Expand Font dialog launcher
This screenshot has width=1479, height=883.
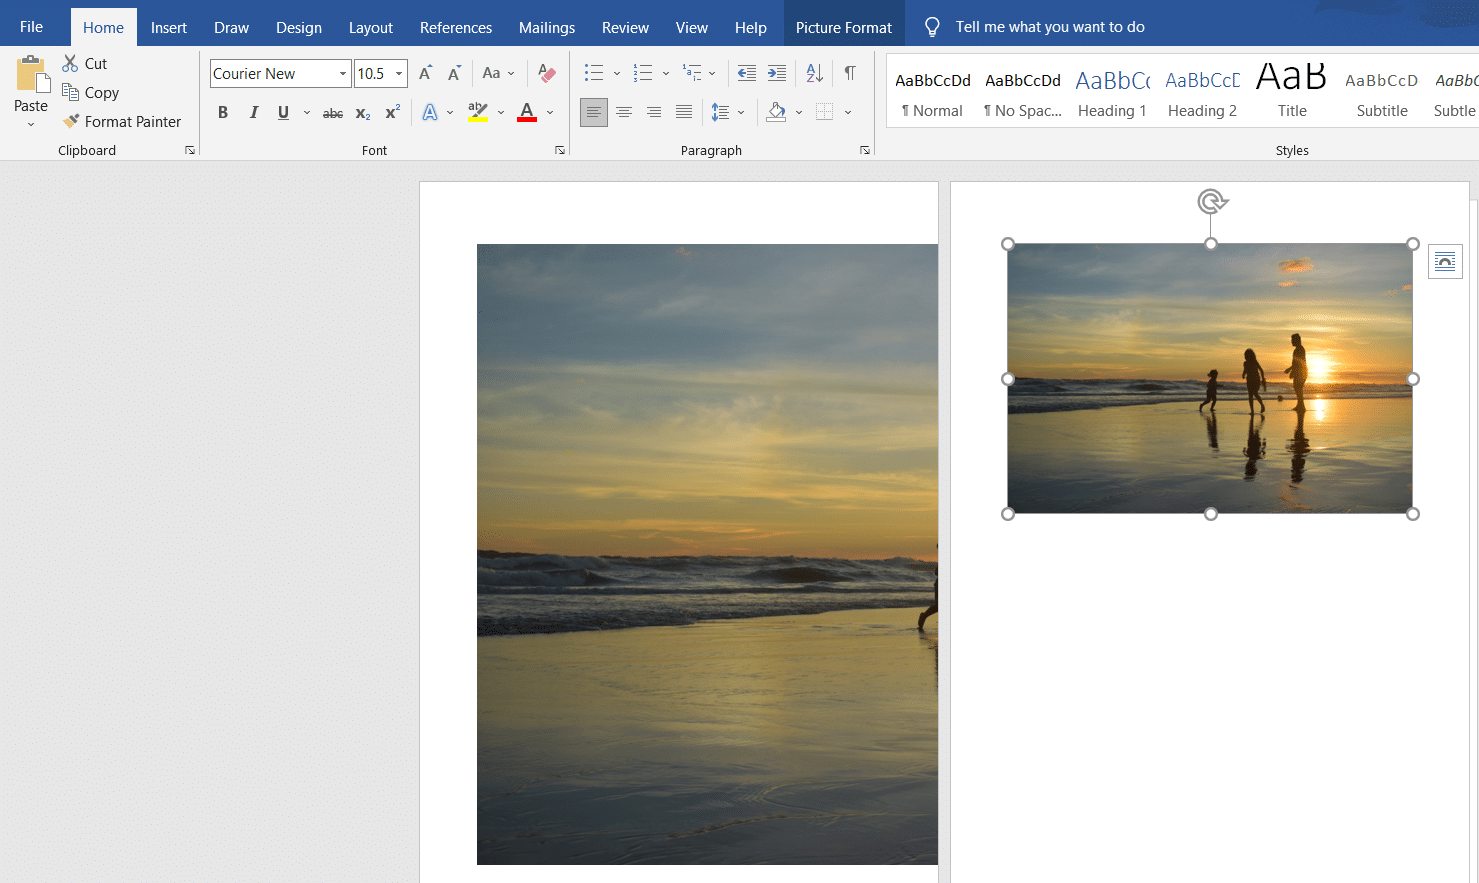pos(560,150)
